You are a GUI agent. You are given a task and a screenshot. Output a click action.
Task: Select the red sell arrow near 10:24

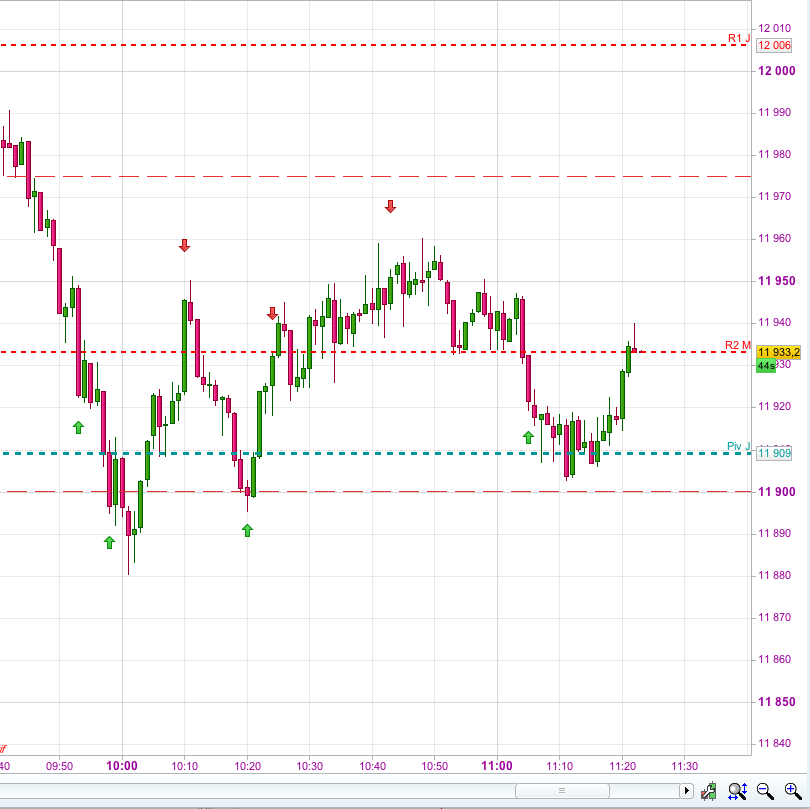pyautogui.click(x=272, y=313)
